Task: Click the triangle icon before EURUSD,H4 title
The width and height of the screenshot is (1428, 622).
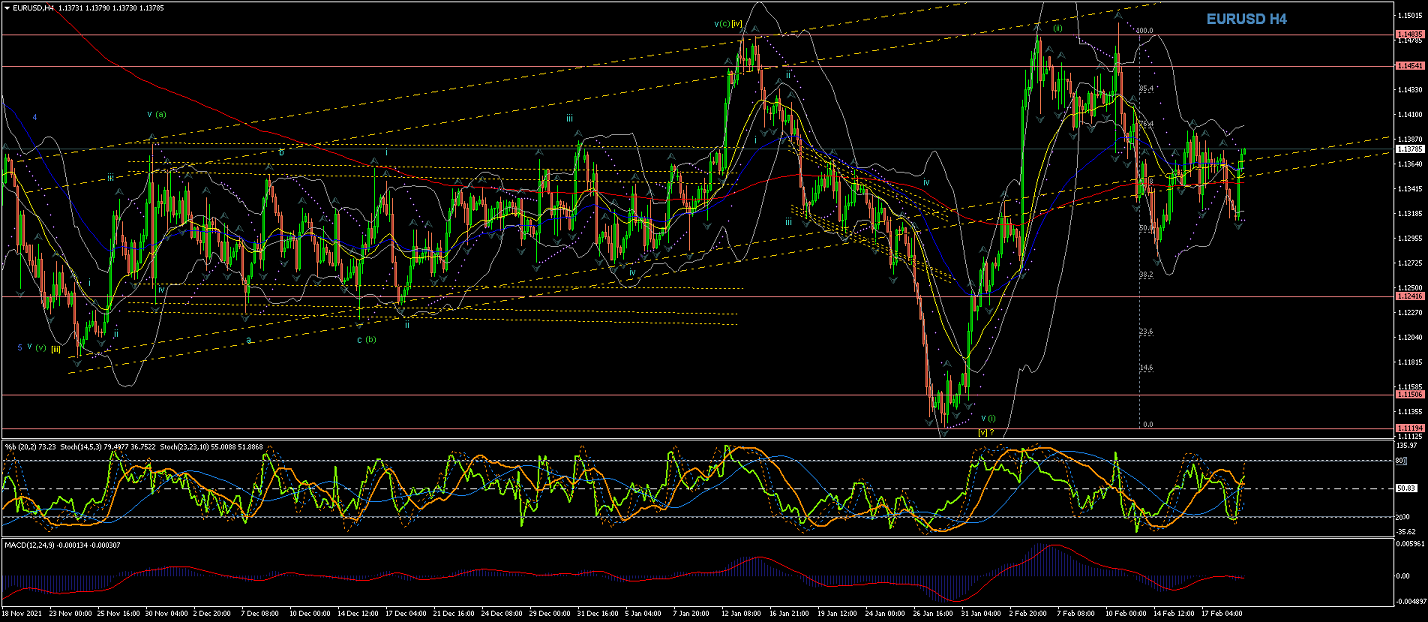Action: coord(7,7)
